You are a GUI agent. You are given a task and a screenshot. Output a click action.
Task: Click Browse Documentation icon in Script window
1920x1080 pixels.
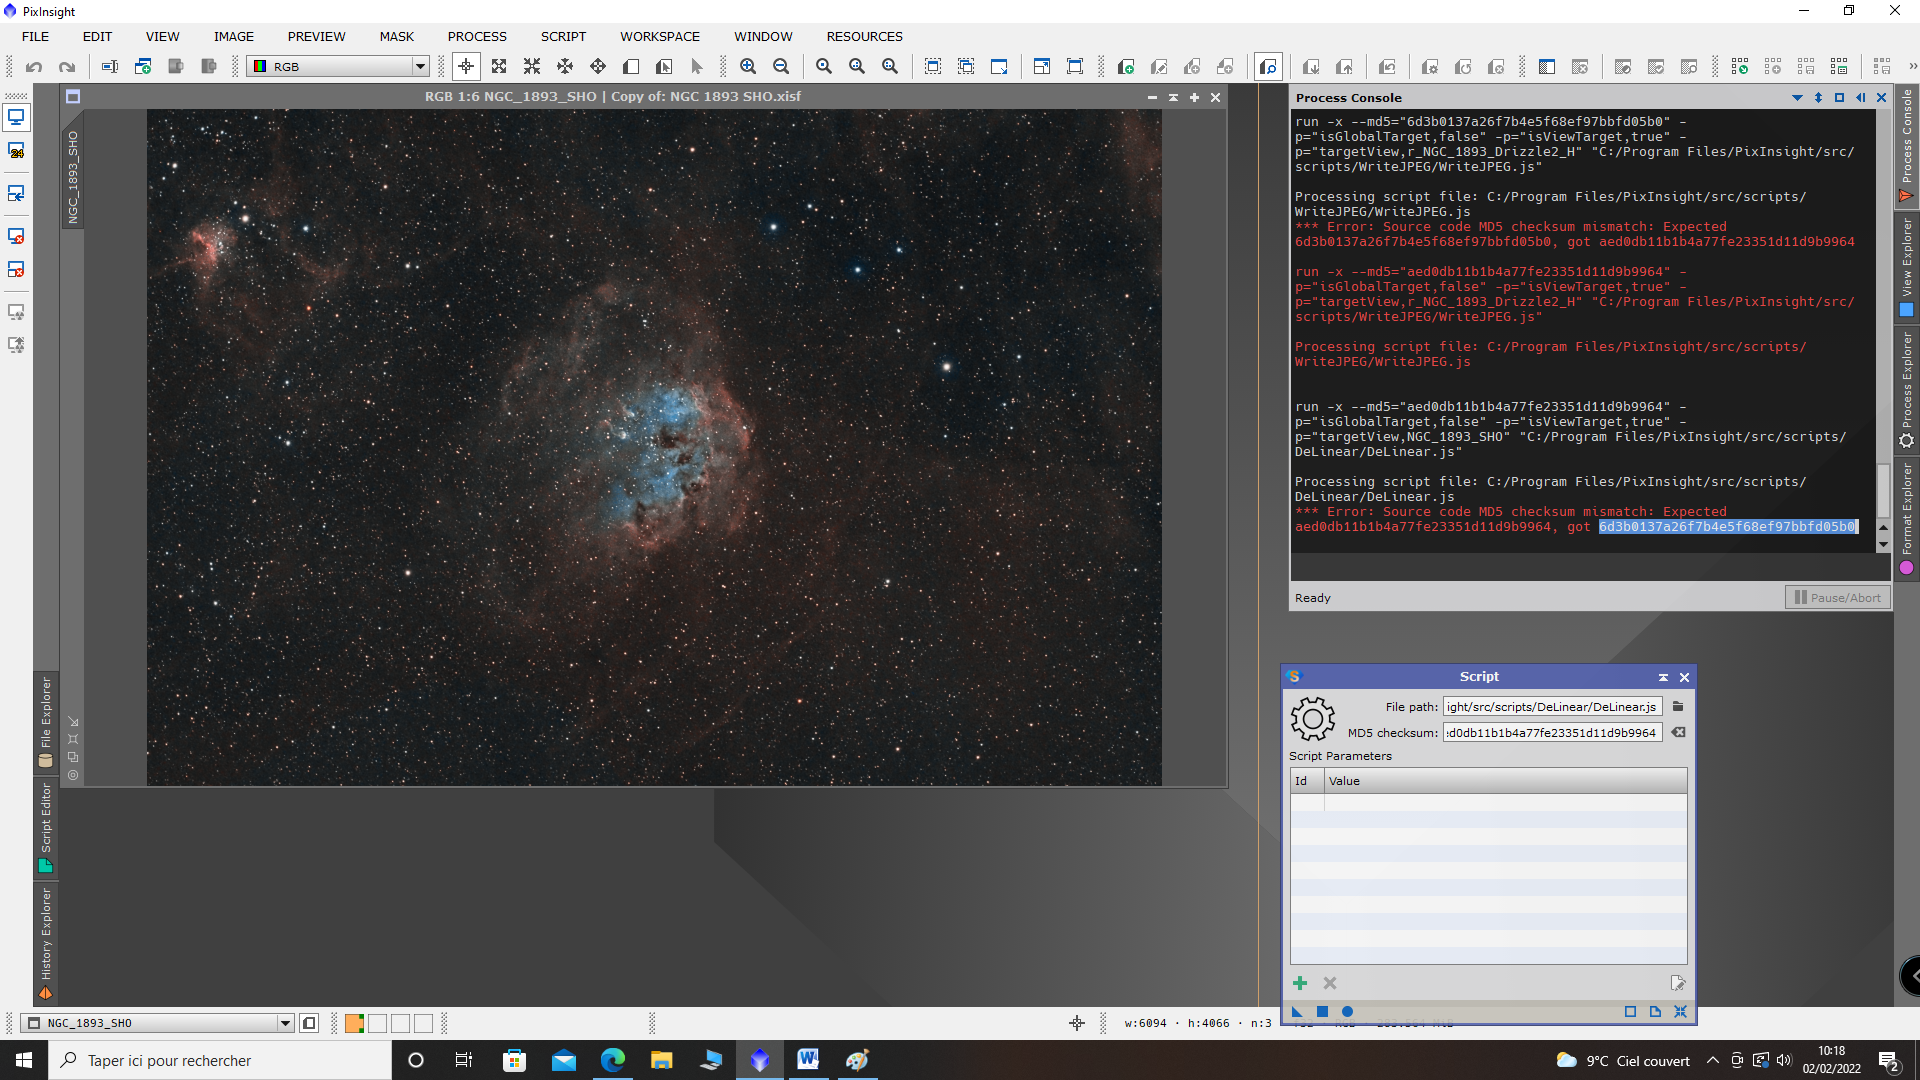tap(1655, 1012)
